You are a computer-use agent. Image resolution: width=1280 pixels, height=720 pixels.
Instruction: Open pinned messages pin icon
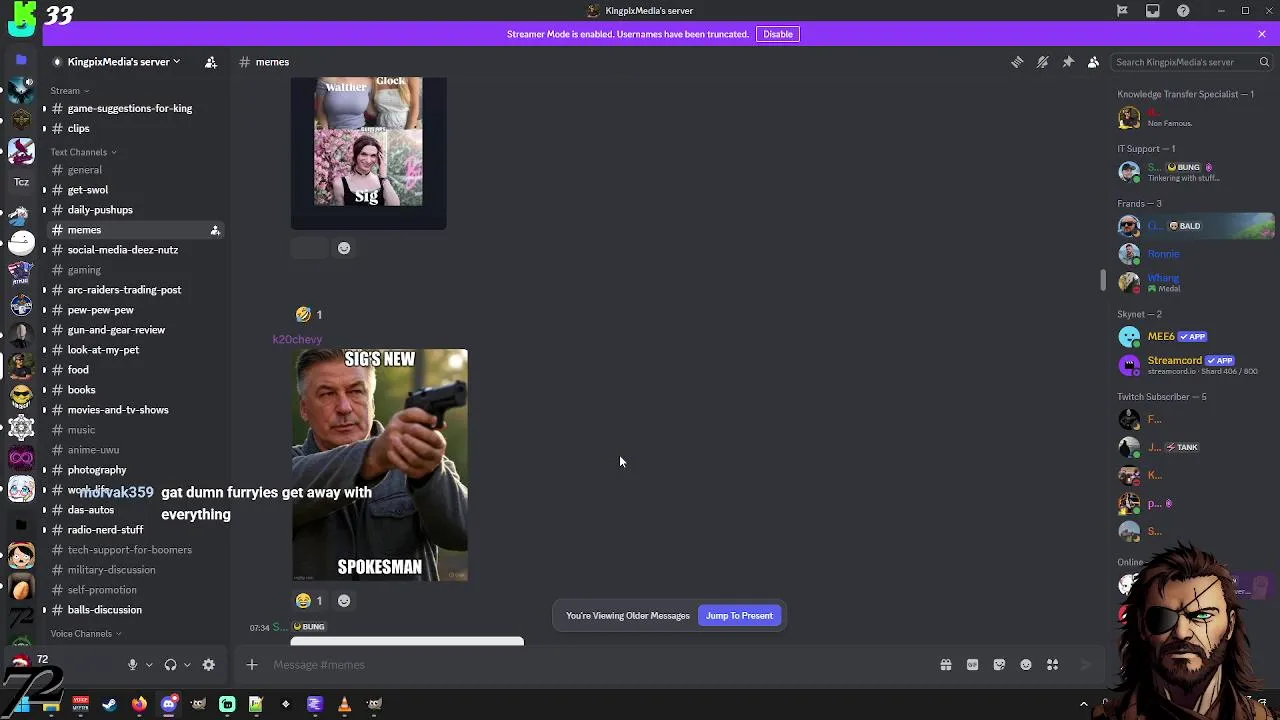1068,62
